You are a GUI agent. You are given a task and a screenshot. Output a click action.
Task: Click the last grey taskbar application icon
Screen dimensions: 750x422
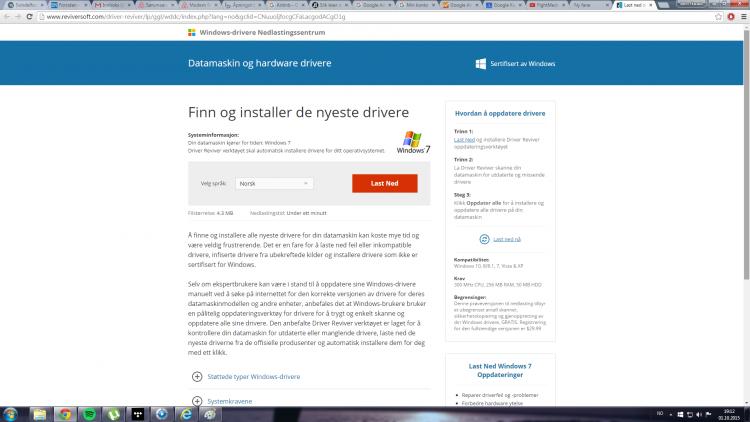(210, 414)
